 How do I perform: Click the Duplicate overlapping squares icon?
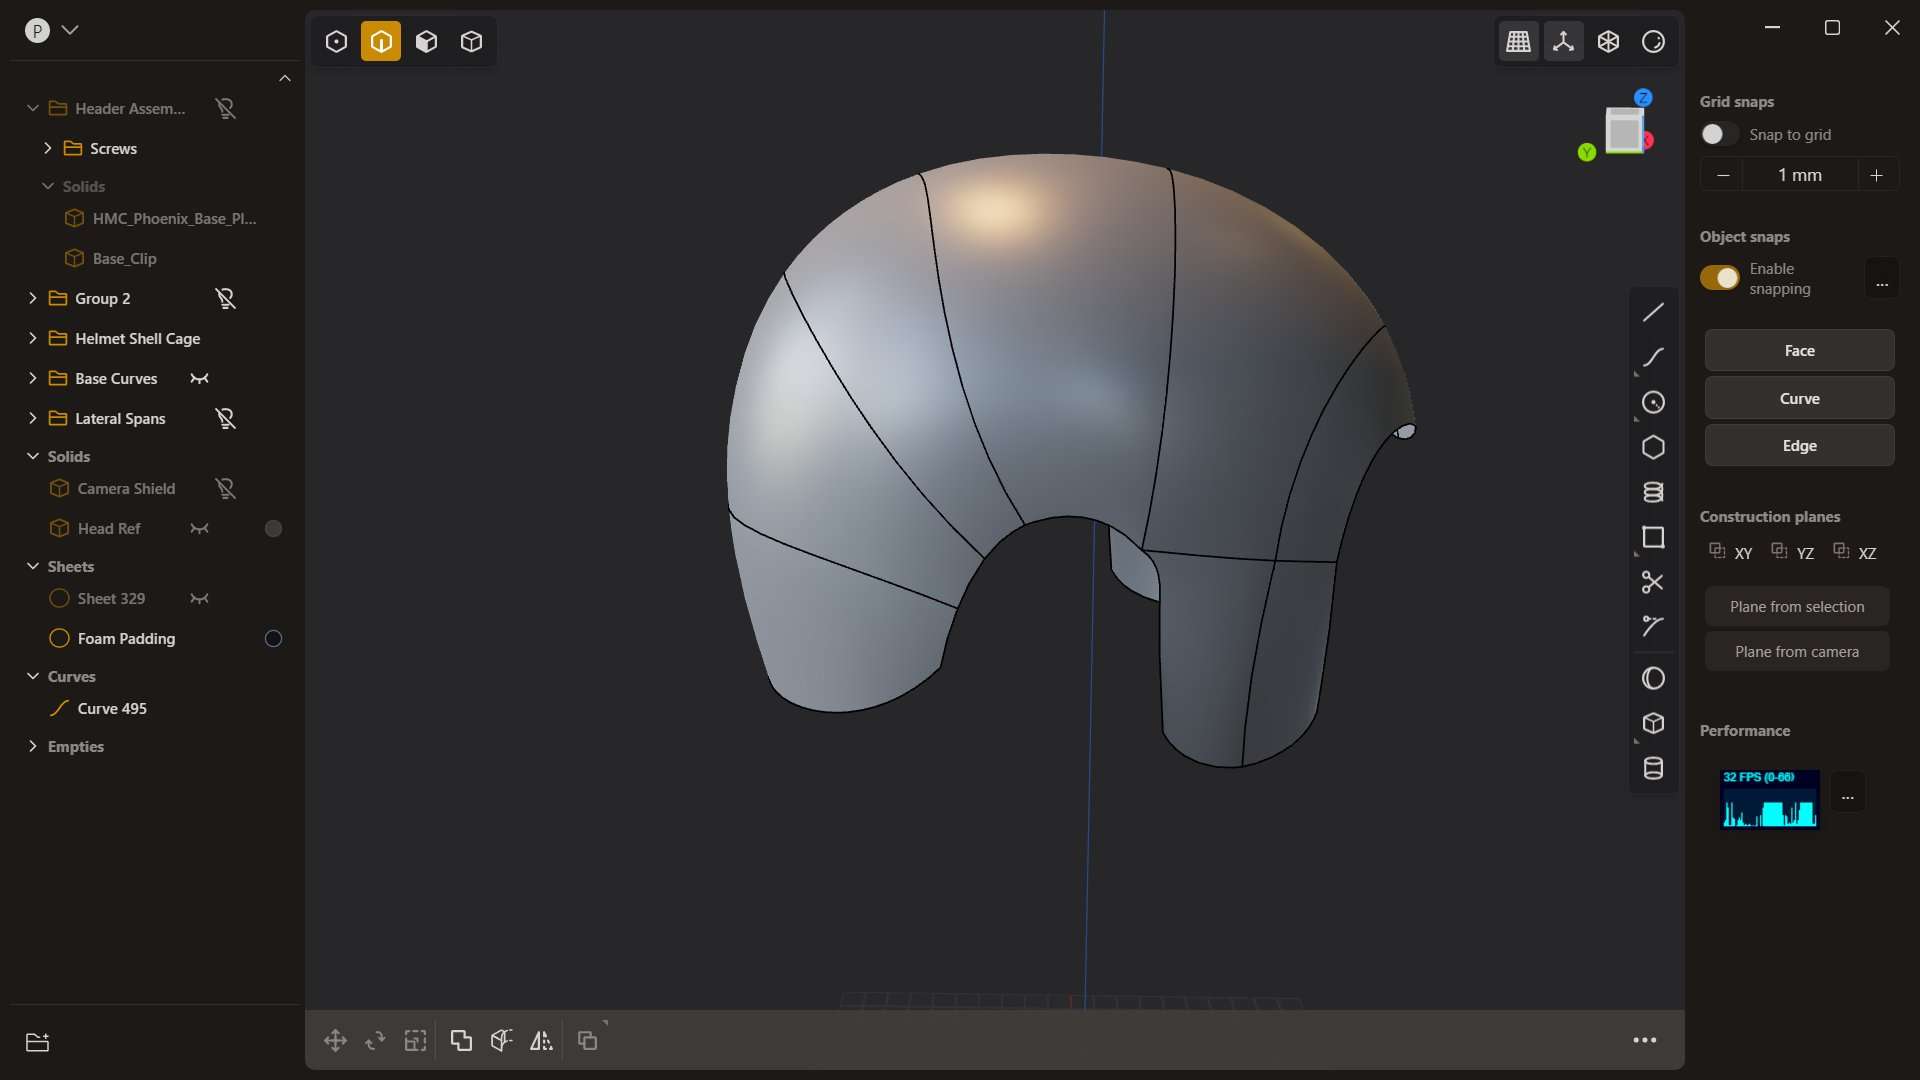coord(588,1041)
